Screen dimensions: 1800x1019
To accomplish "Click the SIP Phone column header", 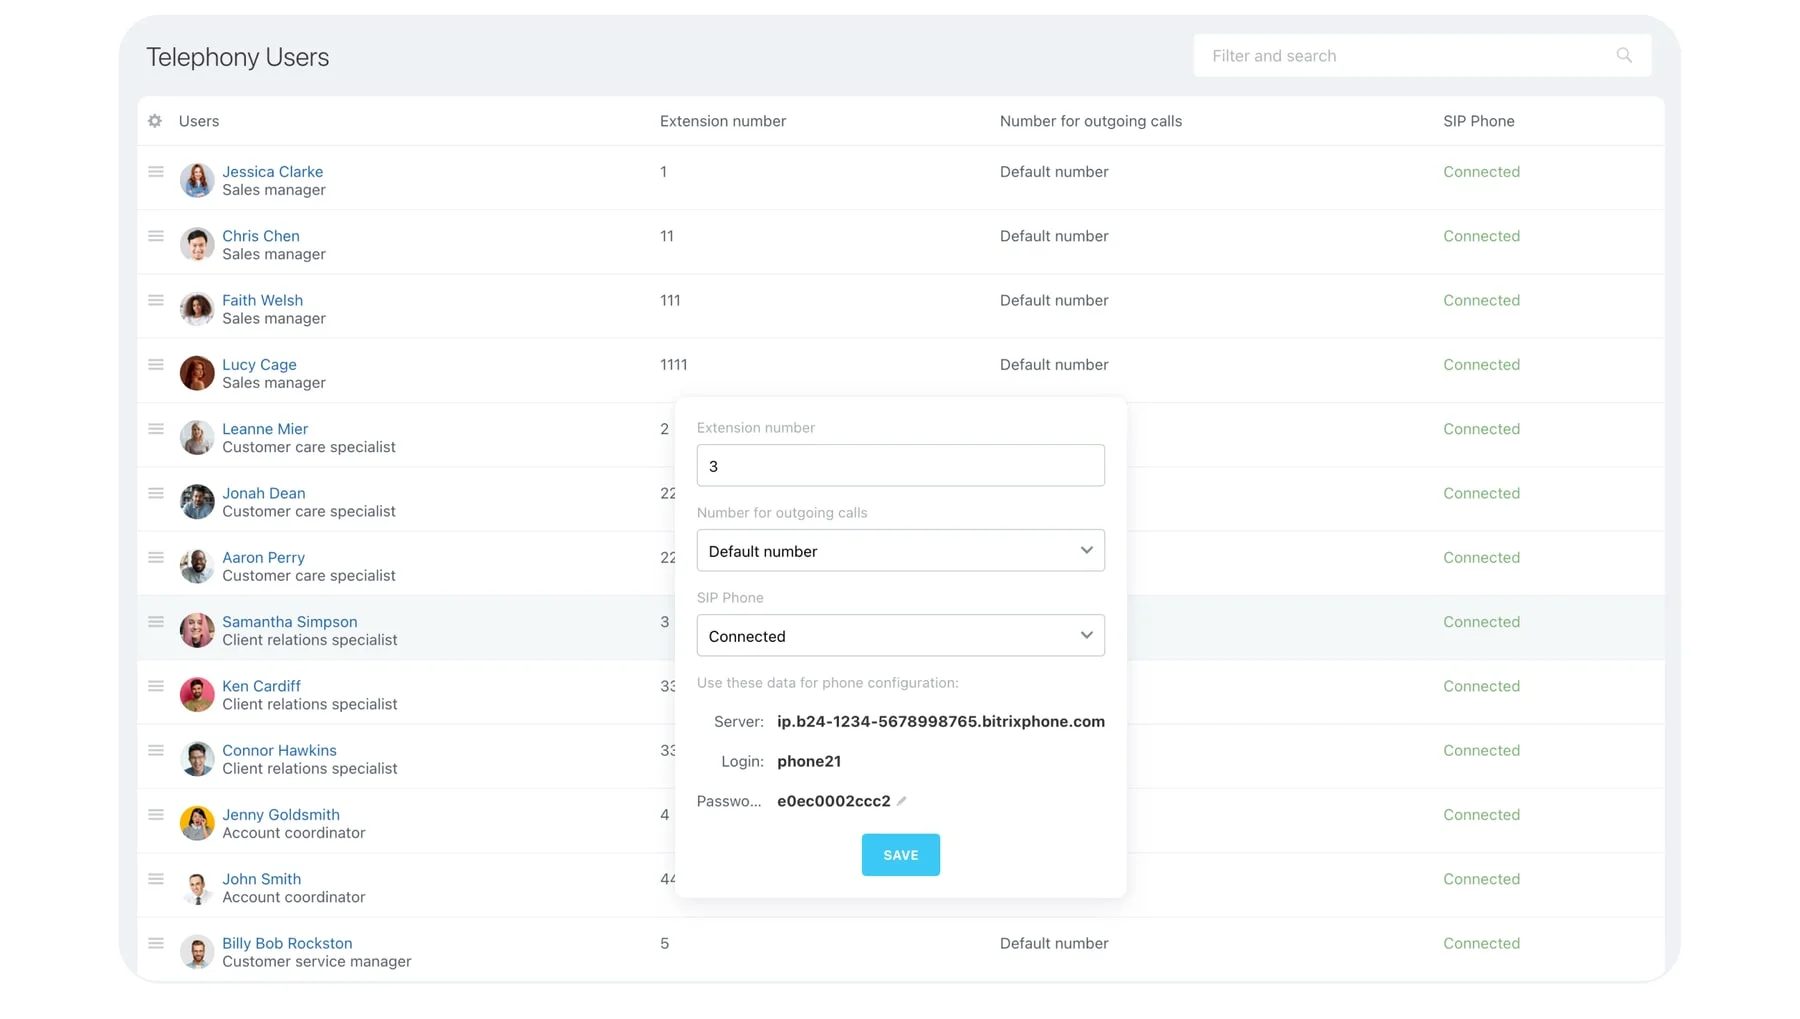I will (1478, 121).
